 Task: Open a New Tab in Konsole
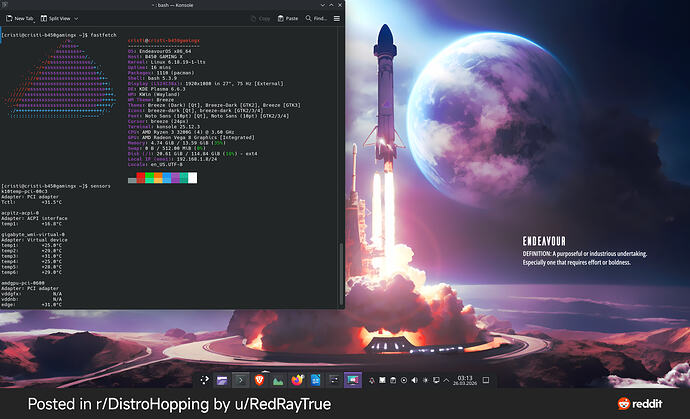[20, 18]
